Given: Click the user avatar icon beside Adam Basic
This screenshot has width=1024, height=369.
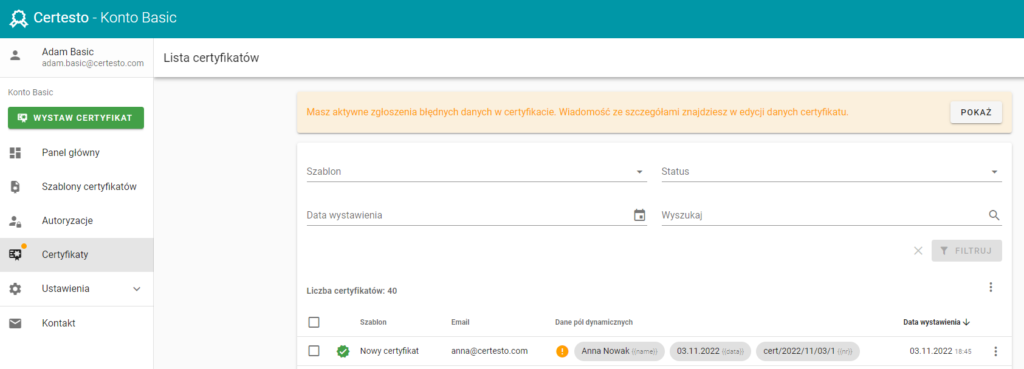Looking at the screenshot, I should [16, 56].
